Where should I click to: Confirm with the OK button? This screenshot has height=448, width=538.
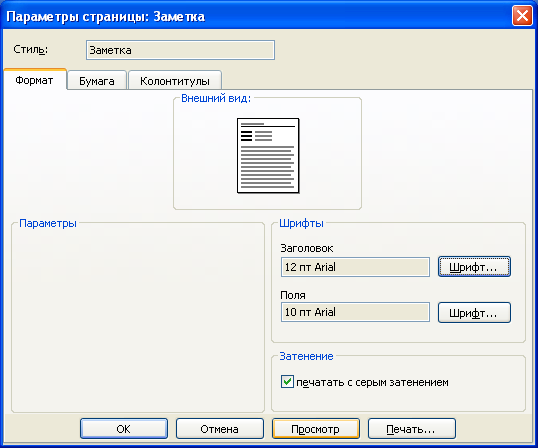coord(124,428)
